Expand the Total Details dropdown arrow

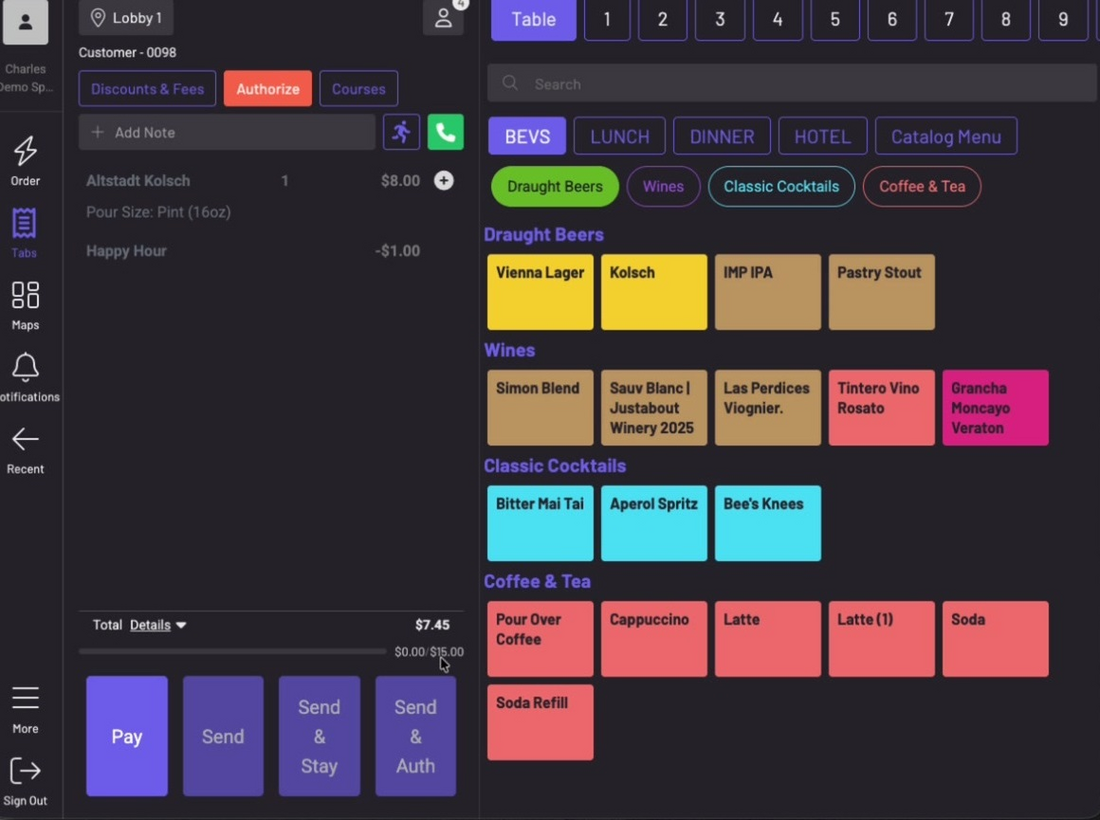(x=181, y=625)
